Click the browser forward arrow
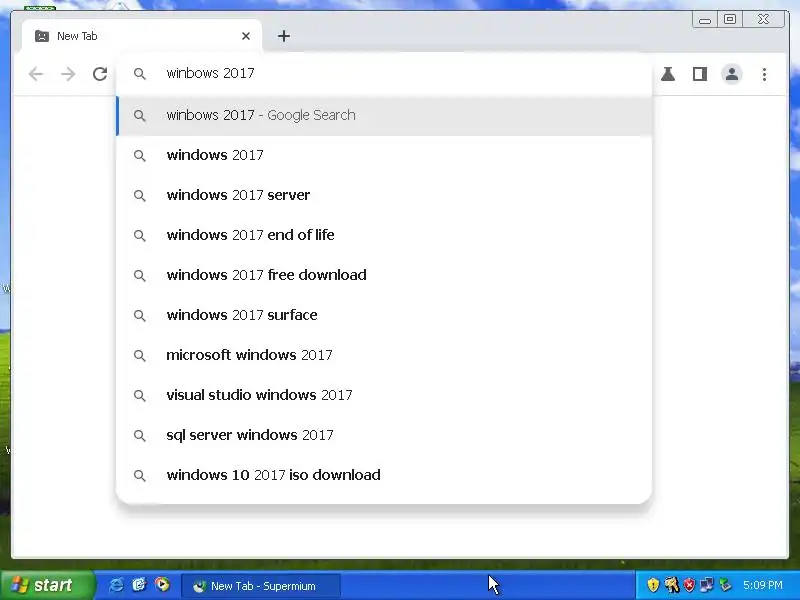This screenshot has width=800, height=600. tap(68, 74)
